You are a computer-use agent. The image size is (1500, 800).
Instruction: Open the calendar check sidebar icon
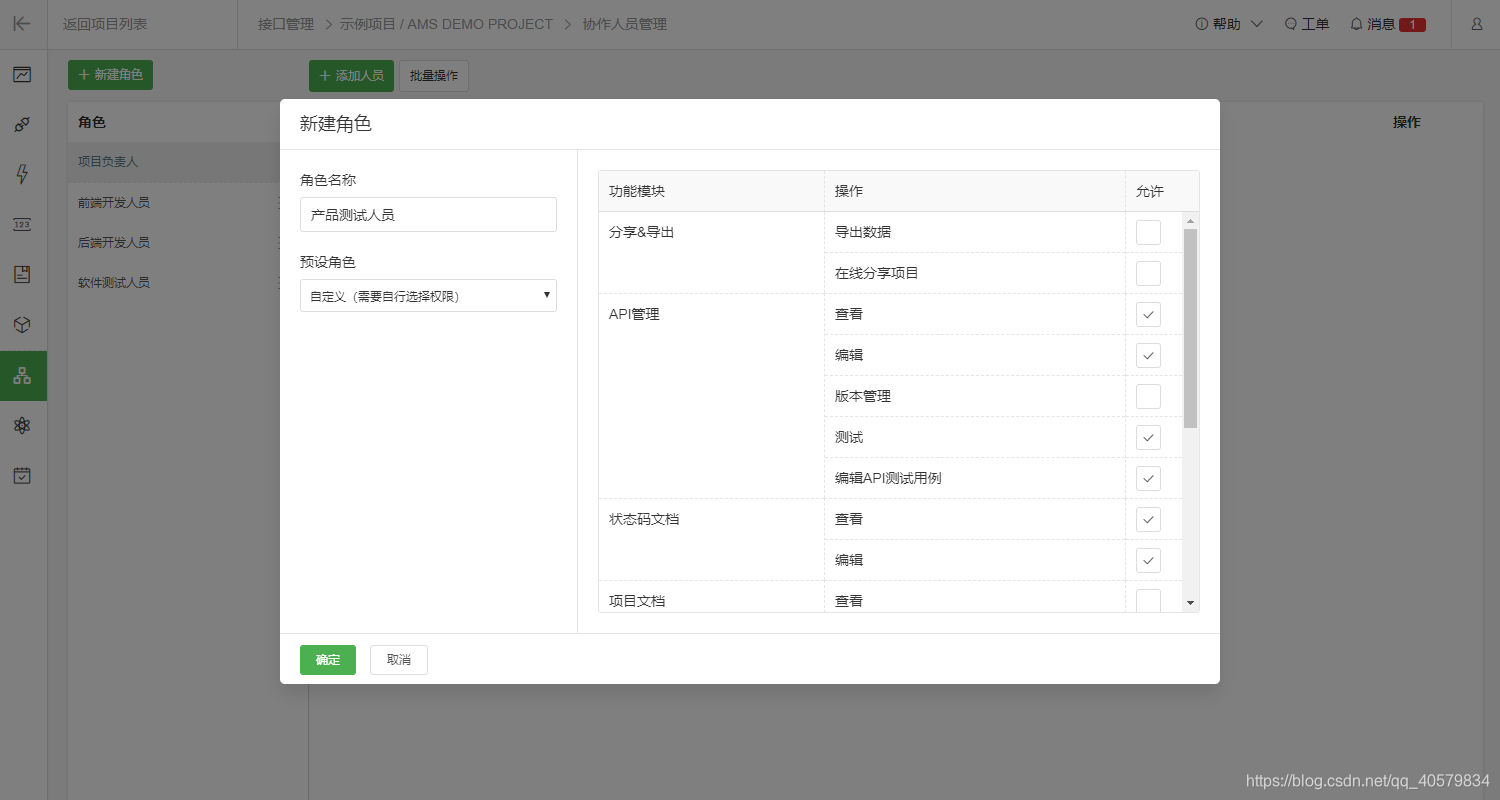(x=22, y=475)
